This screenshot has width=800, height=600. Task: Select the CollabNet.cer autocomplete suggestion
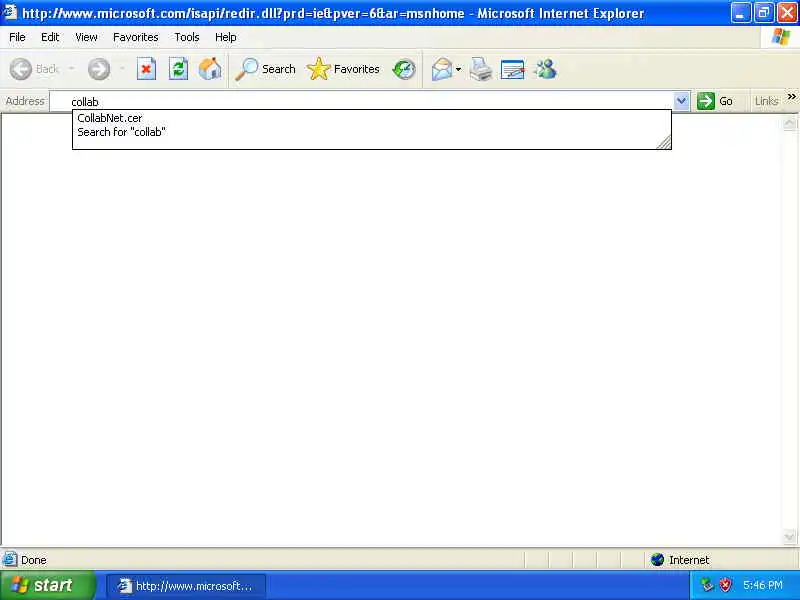pyautogui.click(x=371, y=118)
